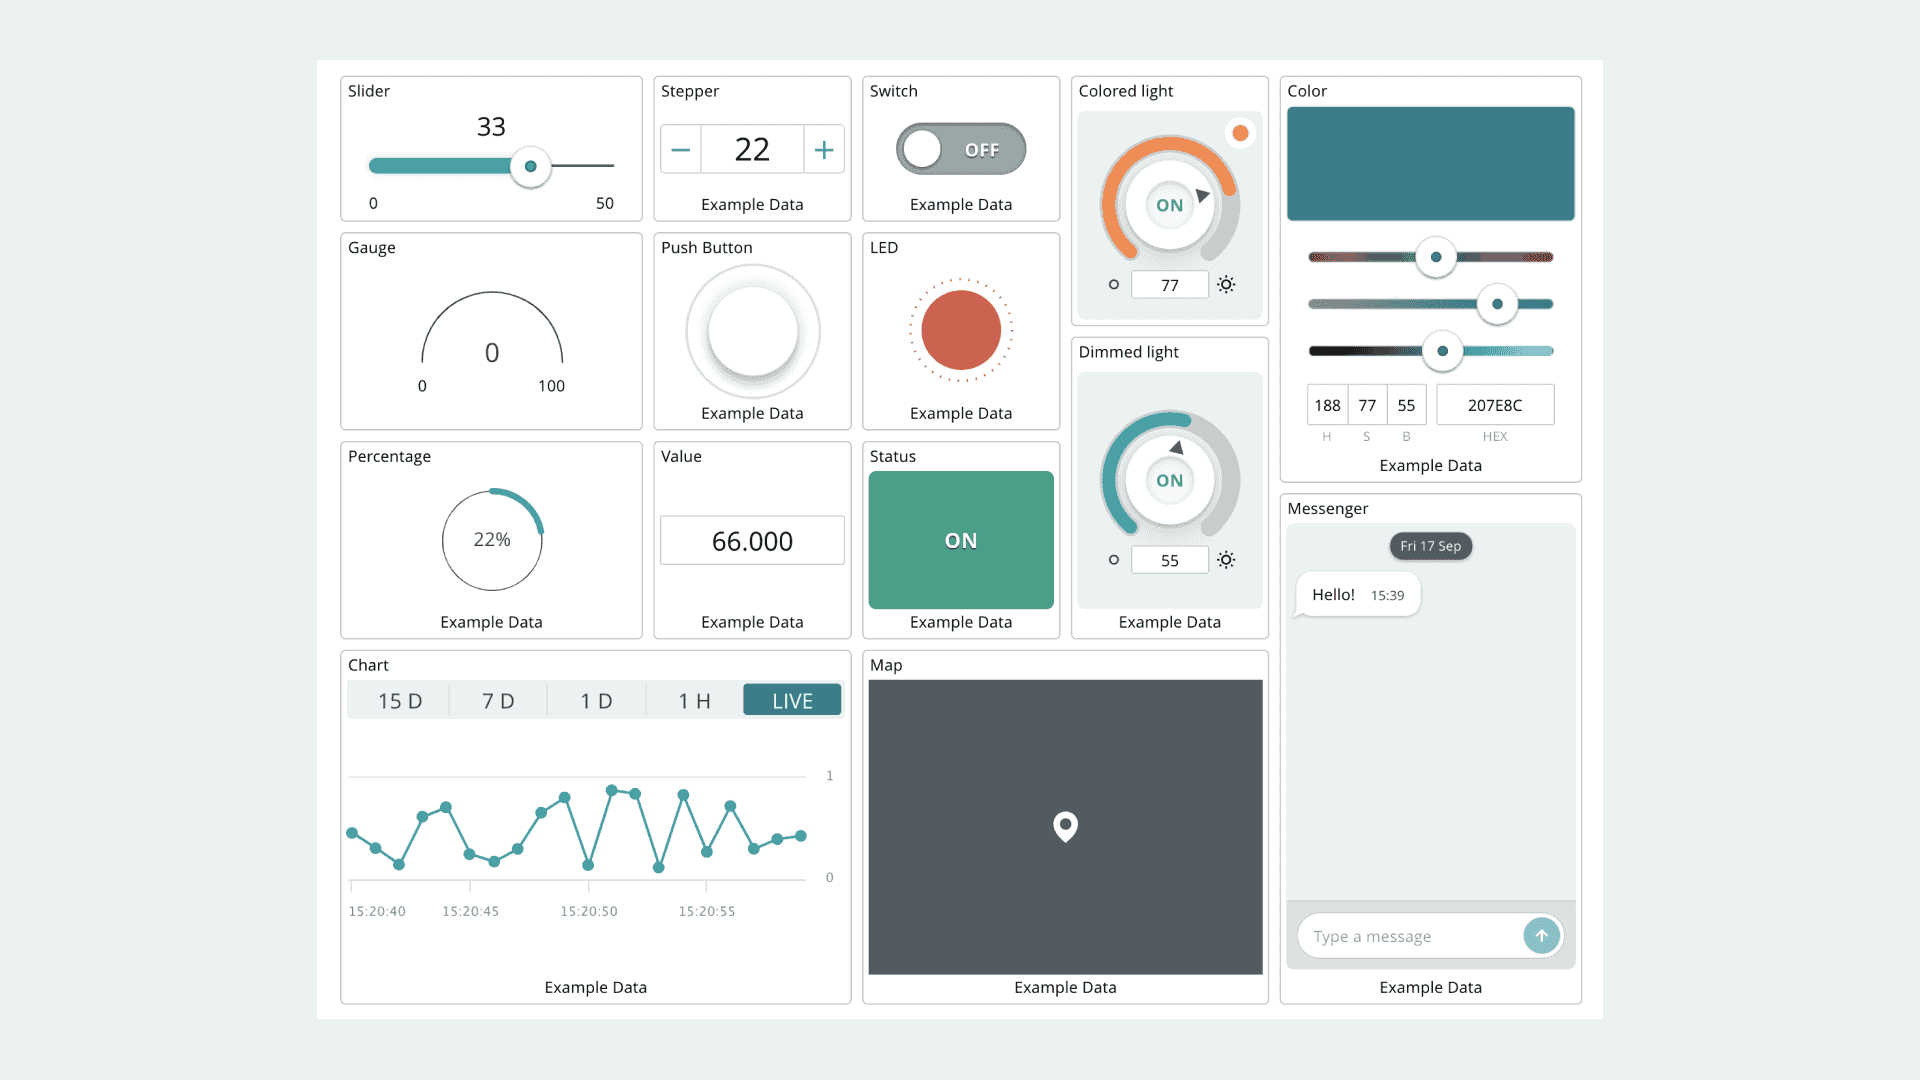Click inside the Value field showing 66.000
Screen dimensions: 1920x1080
point(751,540)
